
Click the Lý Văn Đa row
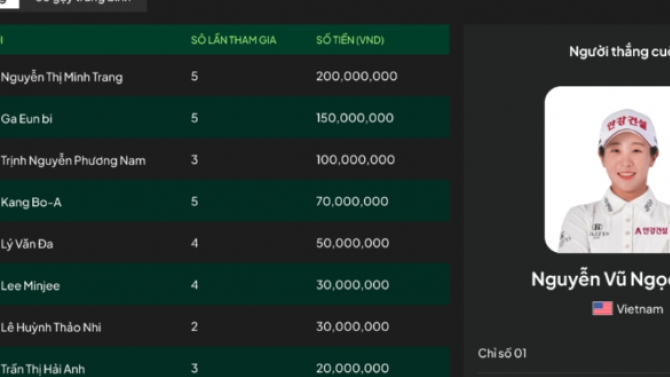click(225, 243)
